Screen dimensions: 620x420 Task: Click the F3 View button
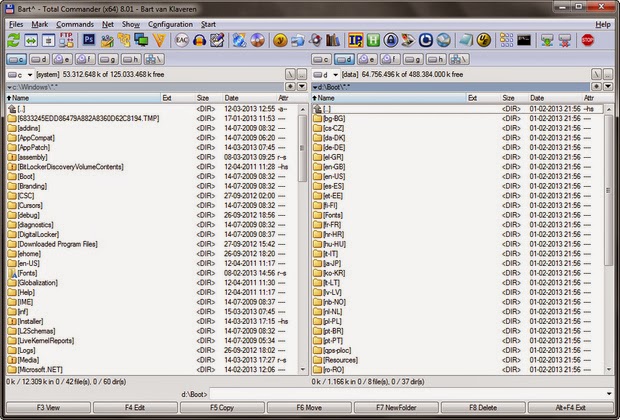point(48,407)
